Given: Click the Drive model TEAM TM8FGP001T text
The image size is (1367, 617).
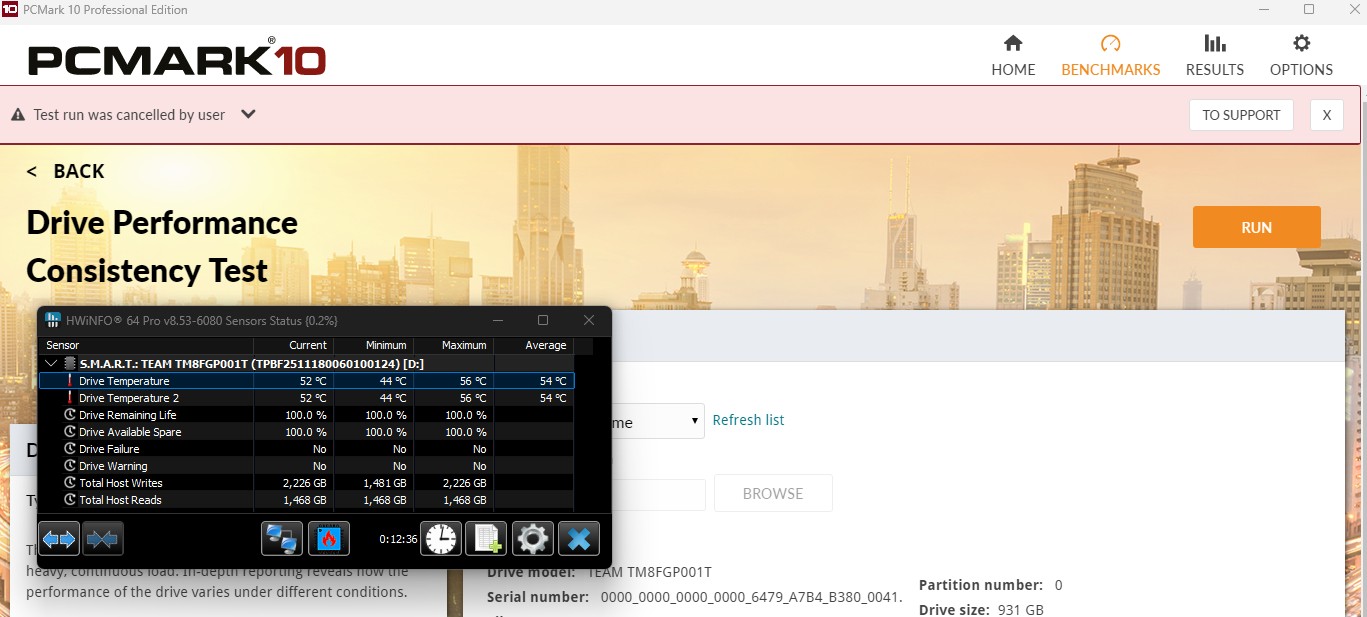Looking at the screenshot, I should point(599,572).
